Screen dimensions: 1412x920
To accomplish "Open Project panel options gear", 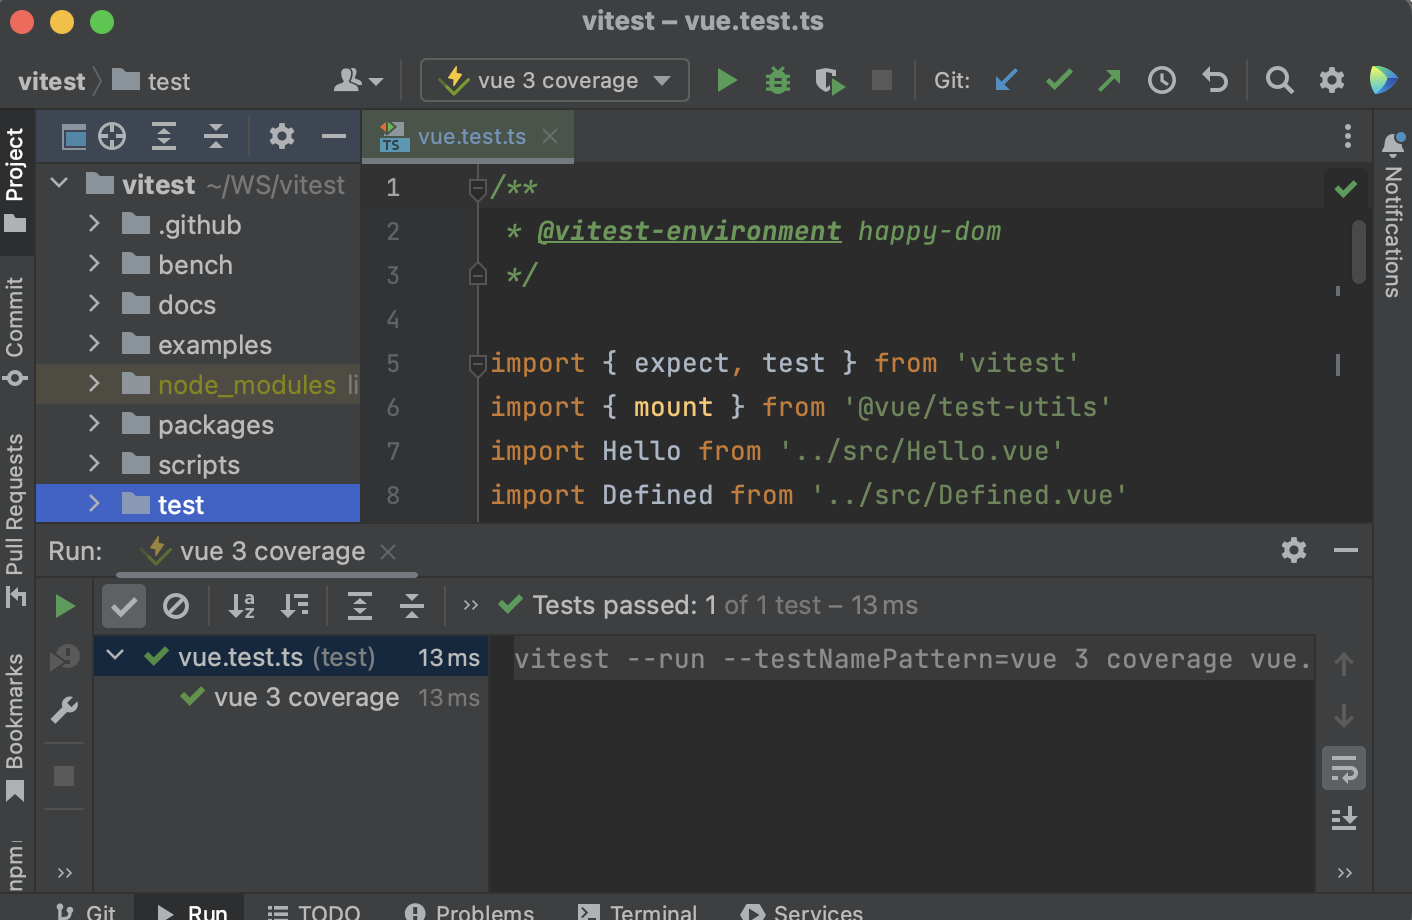I will pyautogui.click(x=282, y=136).
